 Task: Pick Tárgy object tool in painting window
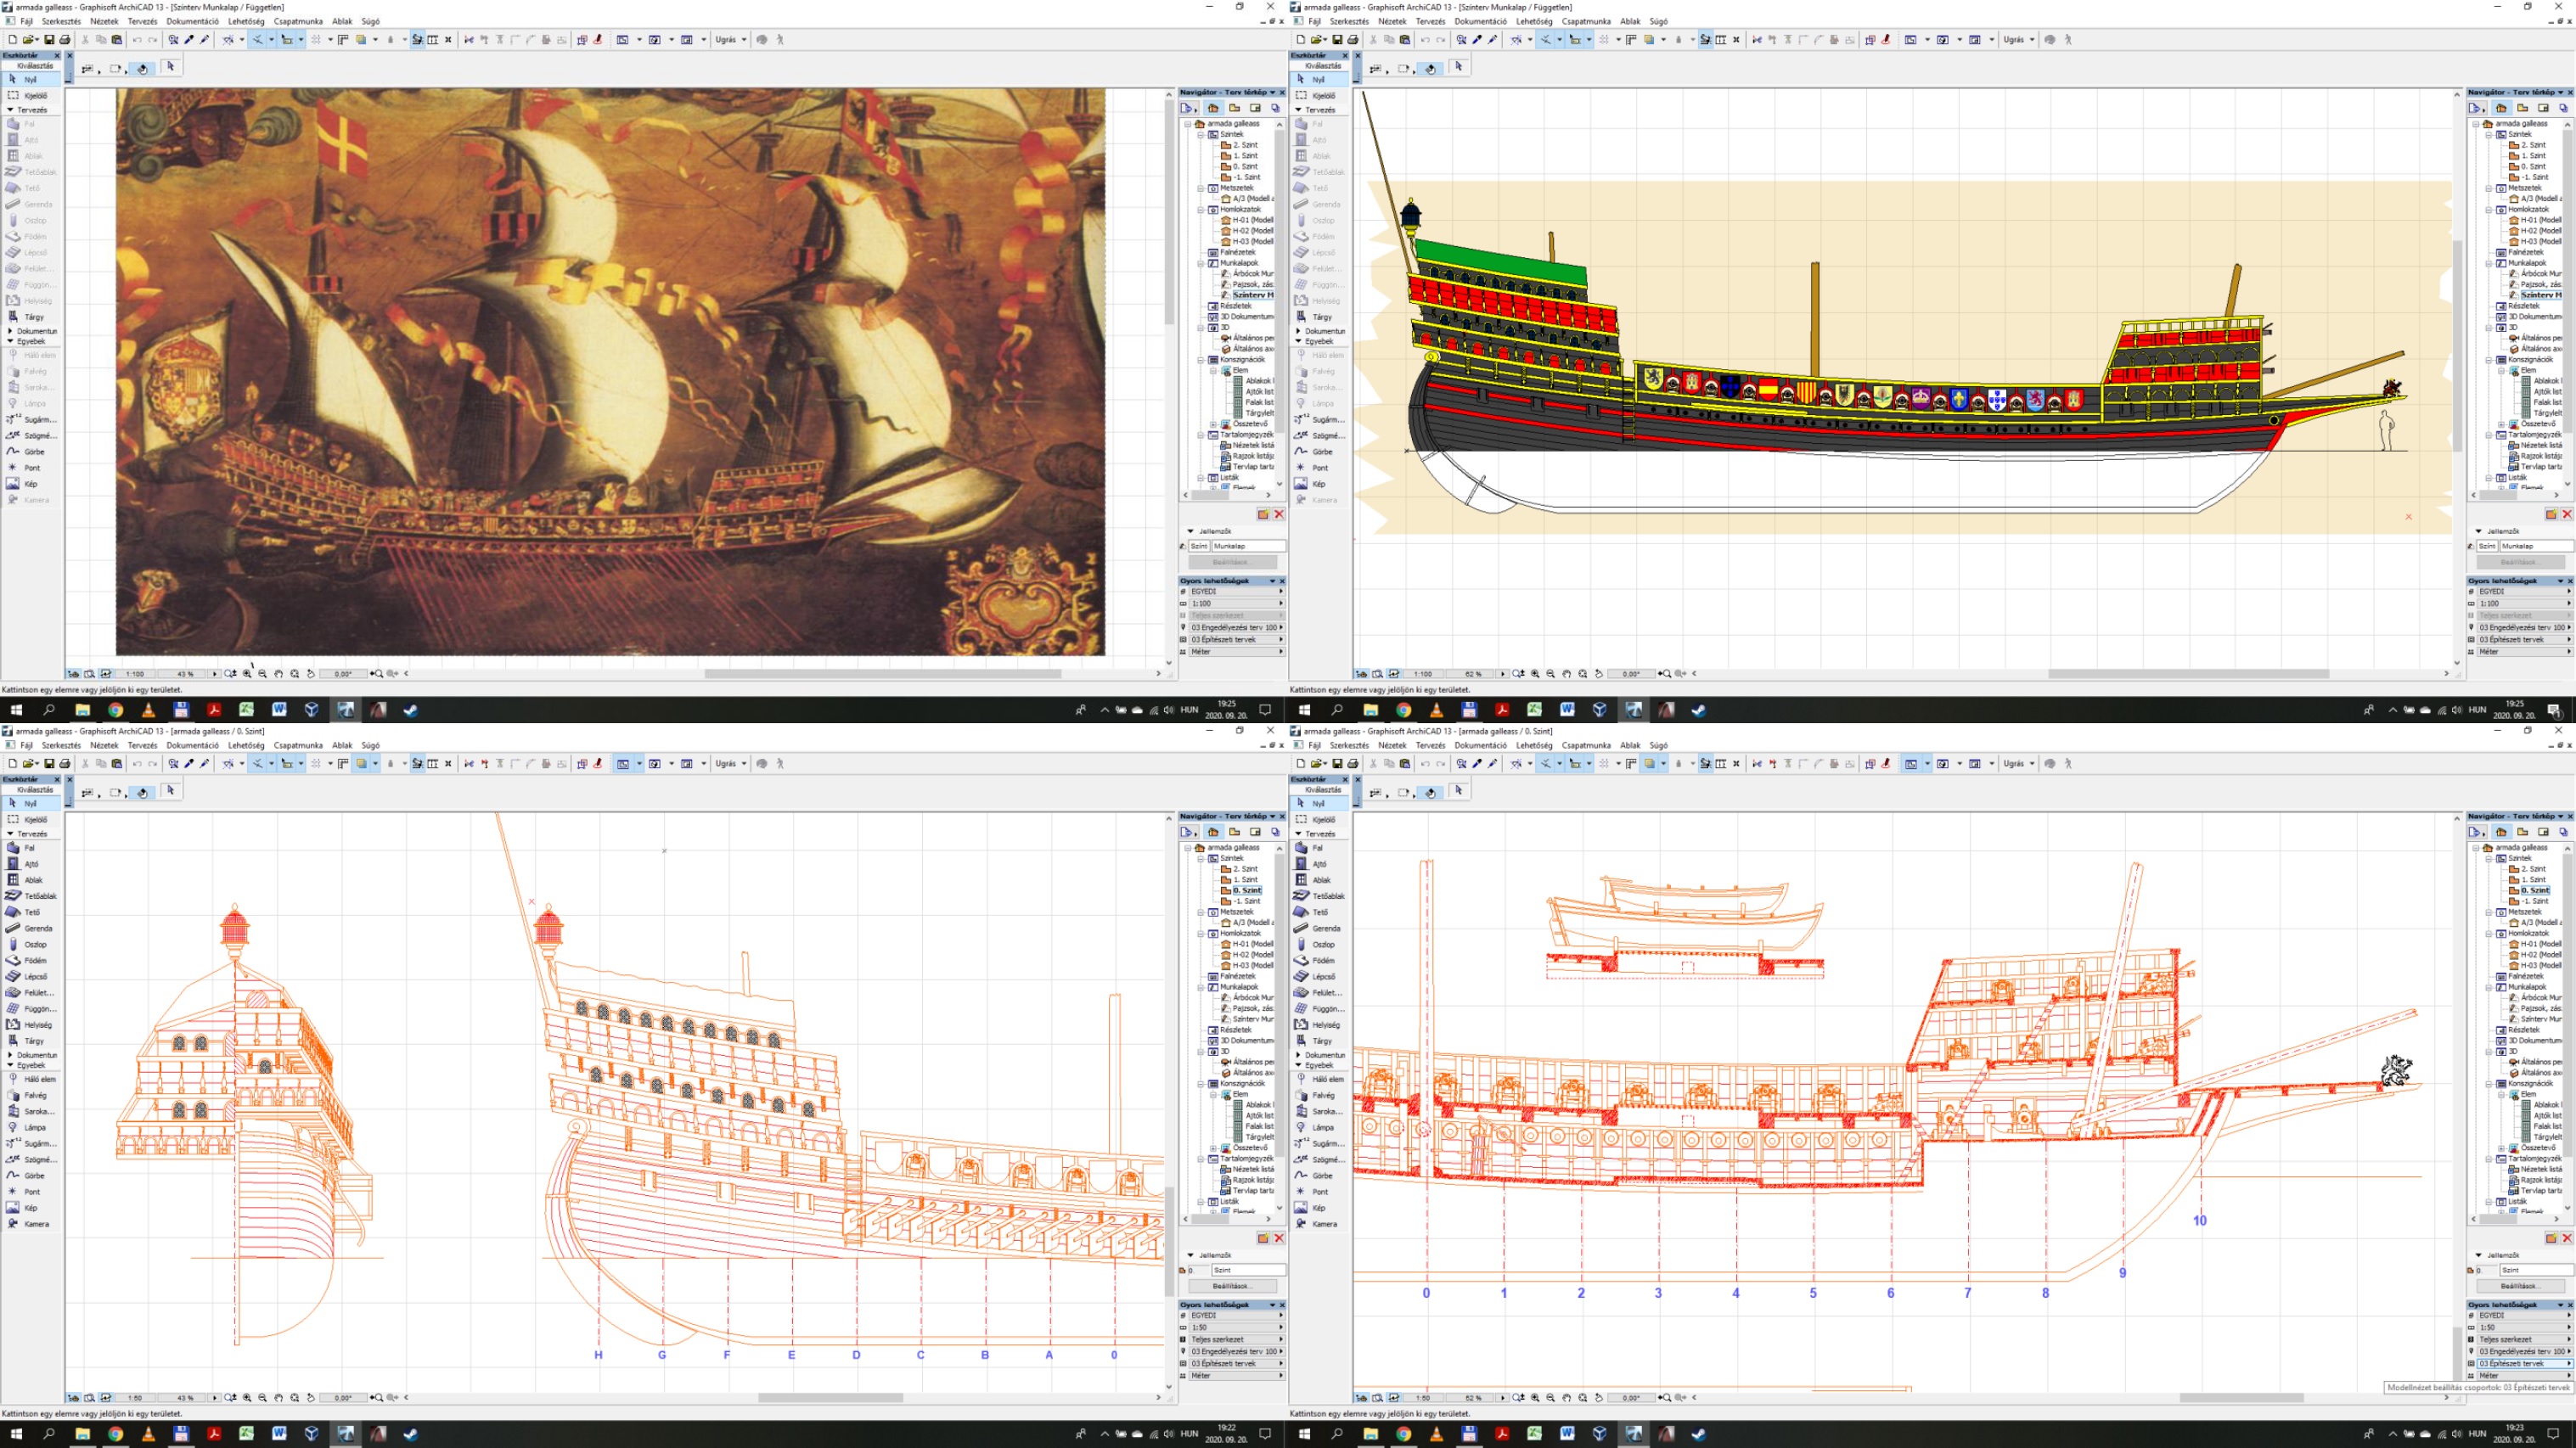click(30, 317)
